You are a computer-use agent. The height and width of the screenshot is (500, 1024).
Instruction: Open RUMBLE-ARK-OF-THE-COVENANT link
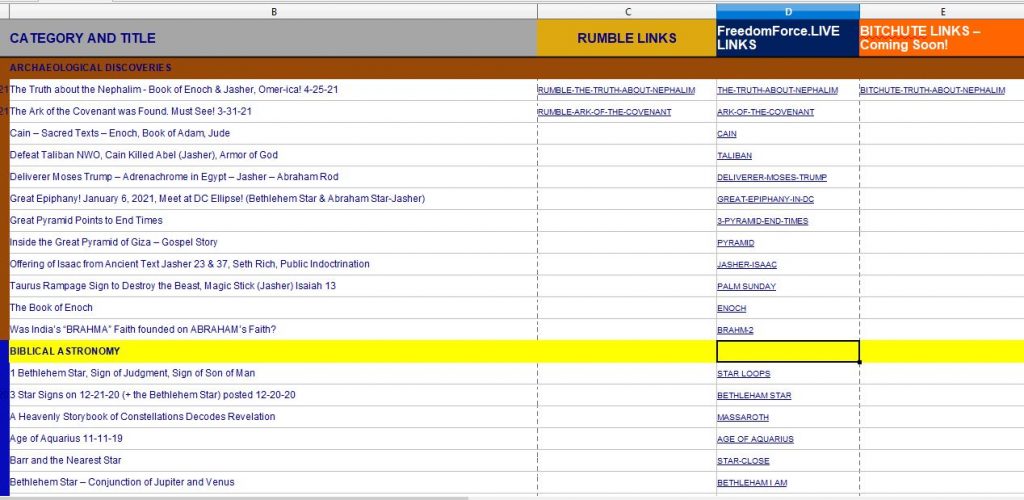[604, 112]
